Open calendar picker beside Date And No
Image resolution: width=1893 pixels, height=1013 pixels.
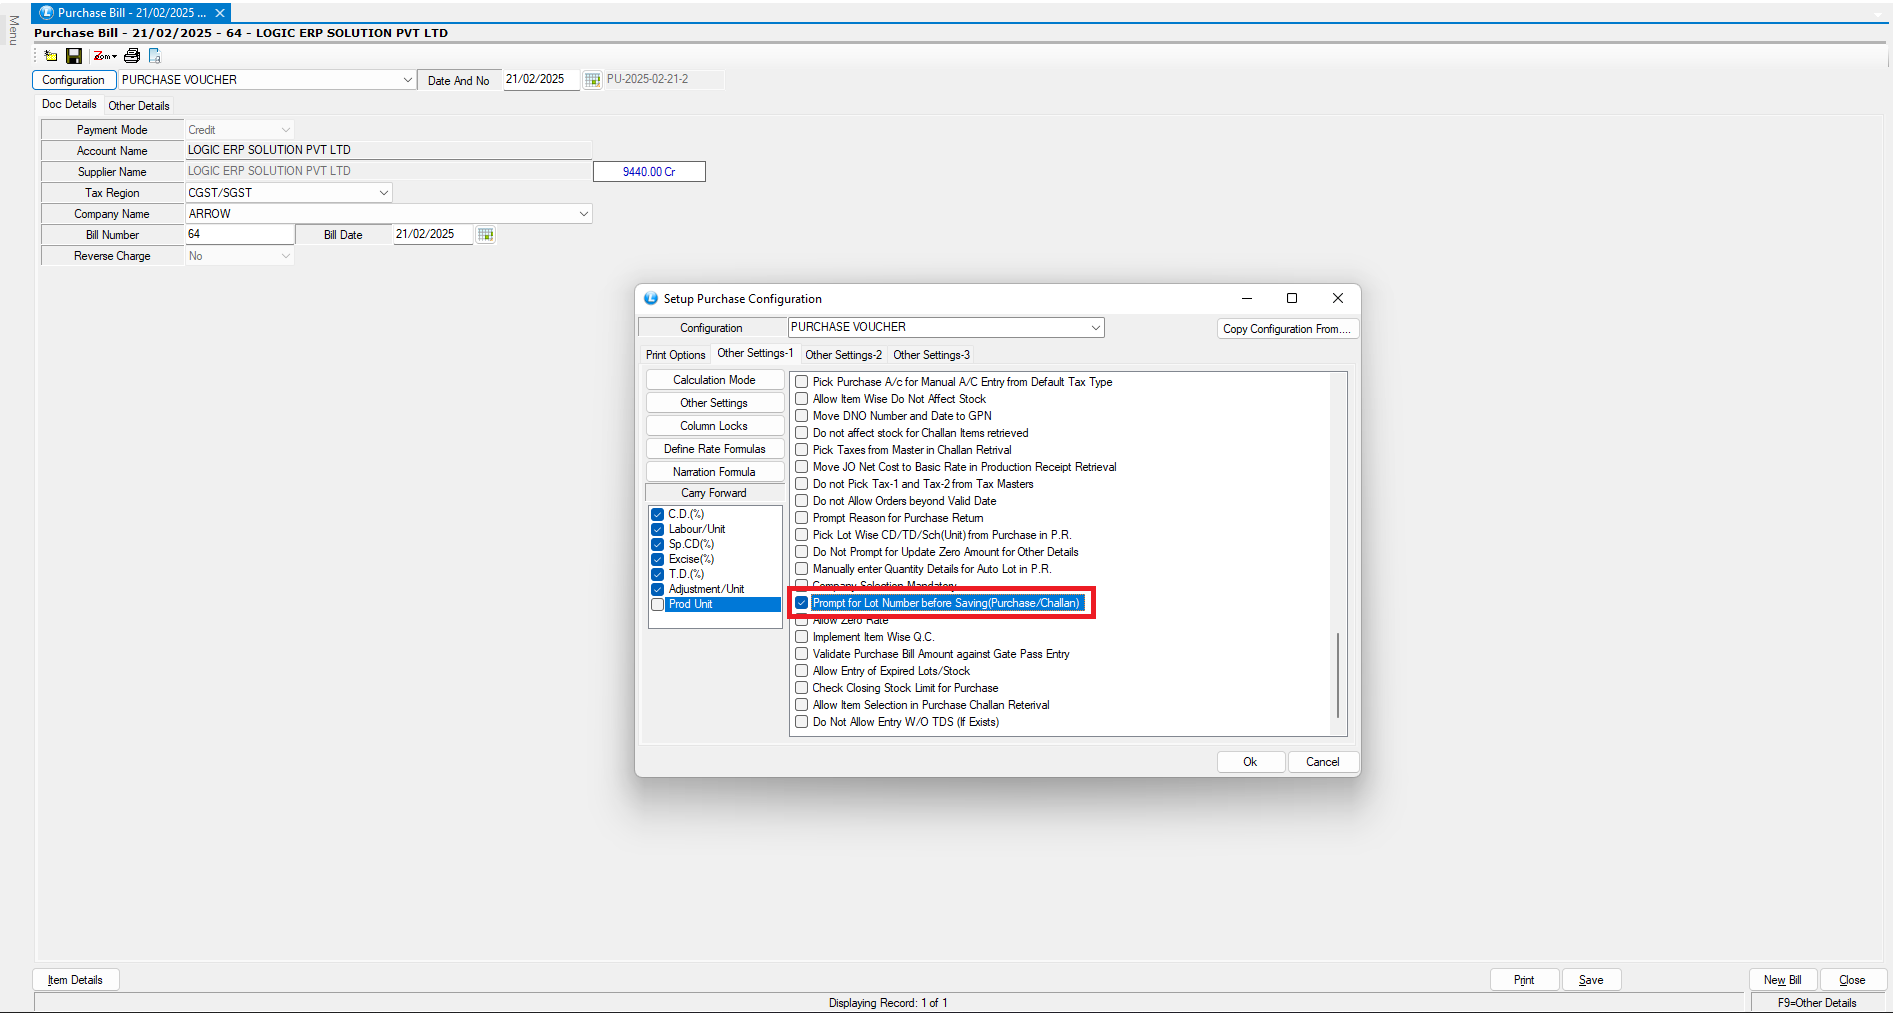[592, 80]
